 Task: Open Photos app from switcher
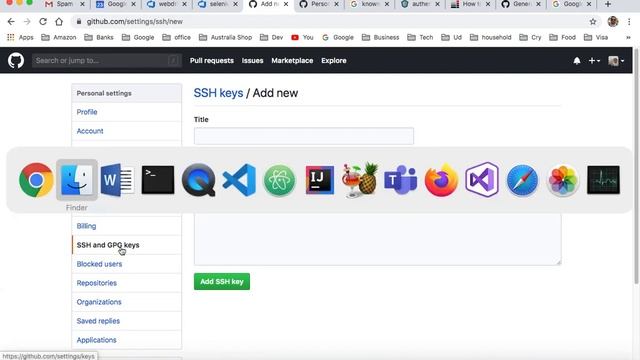pyautogui.click(x=563, y=180)
